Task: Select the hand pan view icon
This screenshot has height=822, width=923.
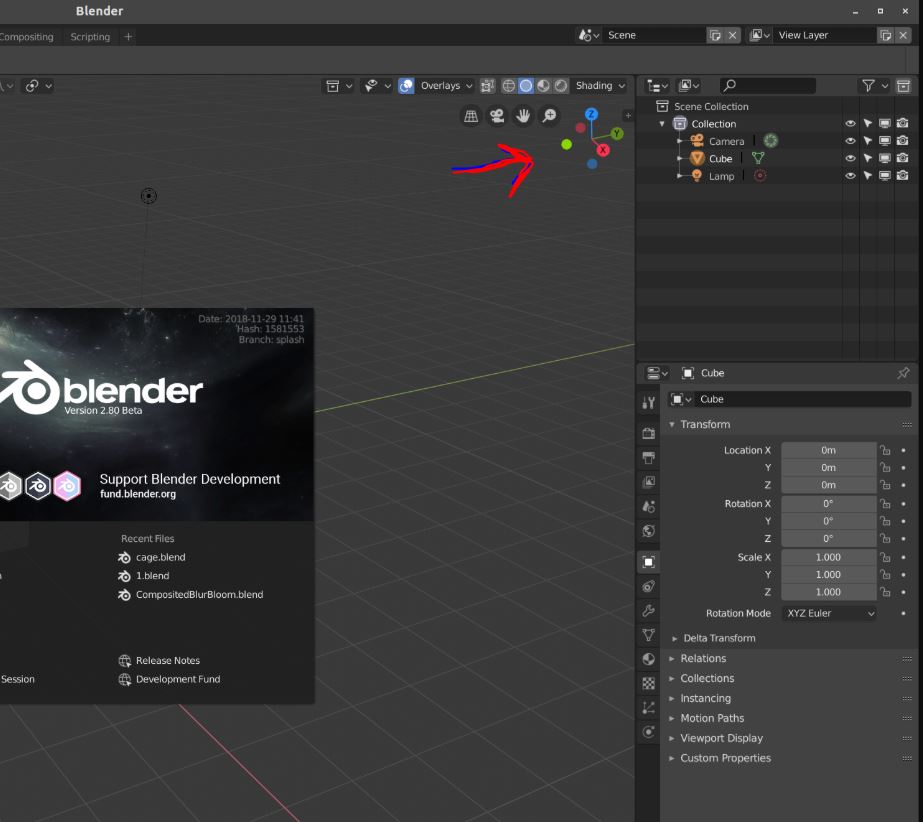Action: tap(523, 116)
